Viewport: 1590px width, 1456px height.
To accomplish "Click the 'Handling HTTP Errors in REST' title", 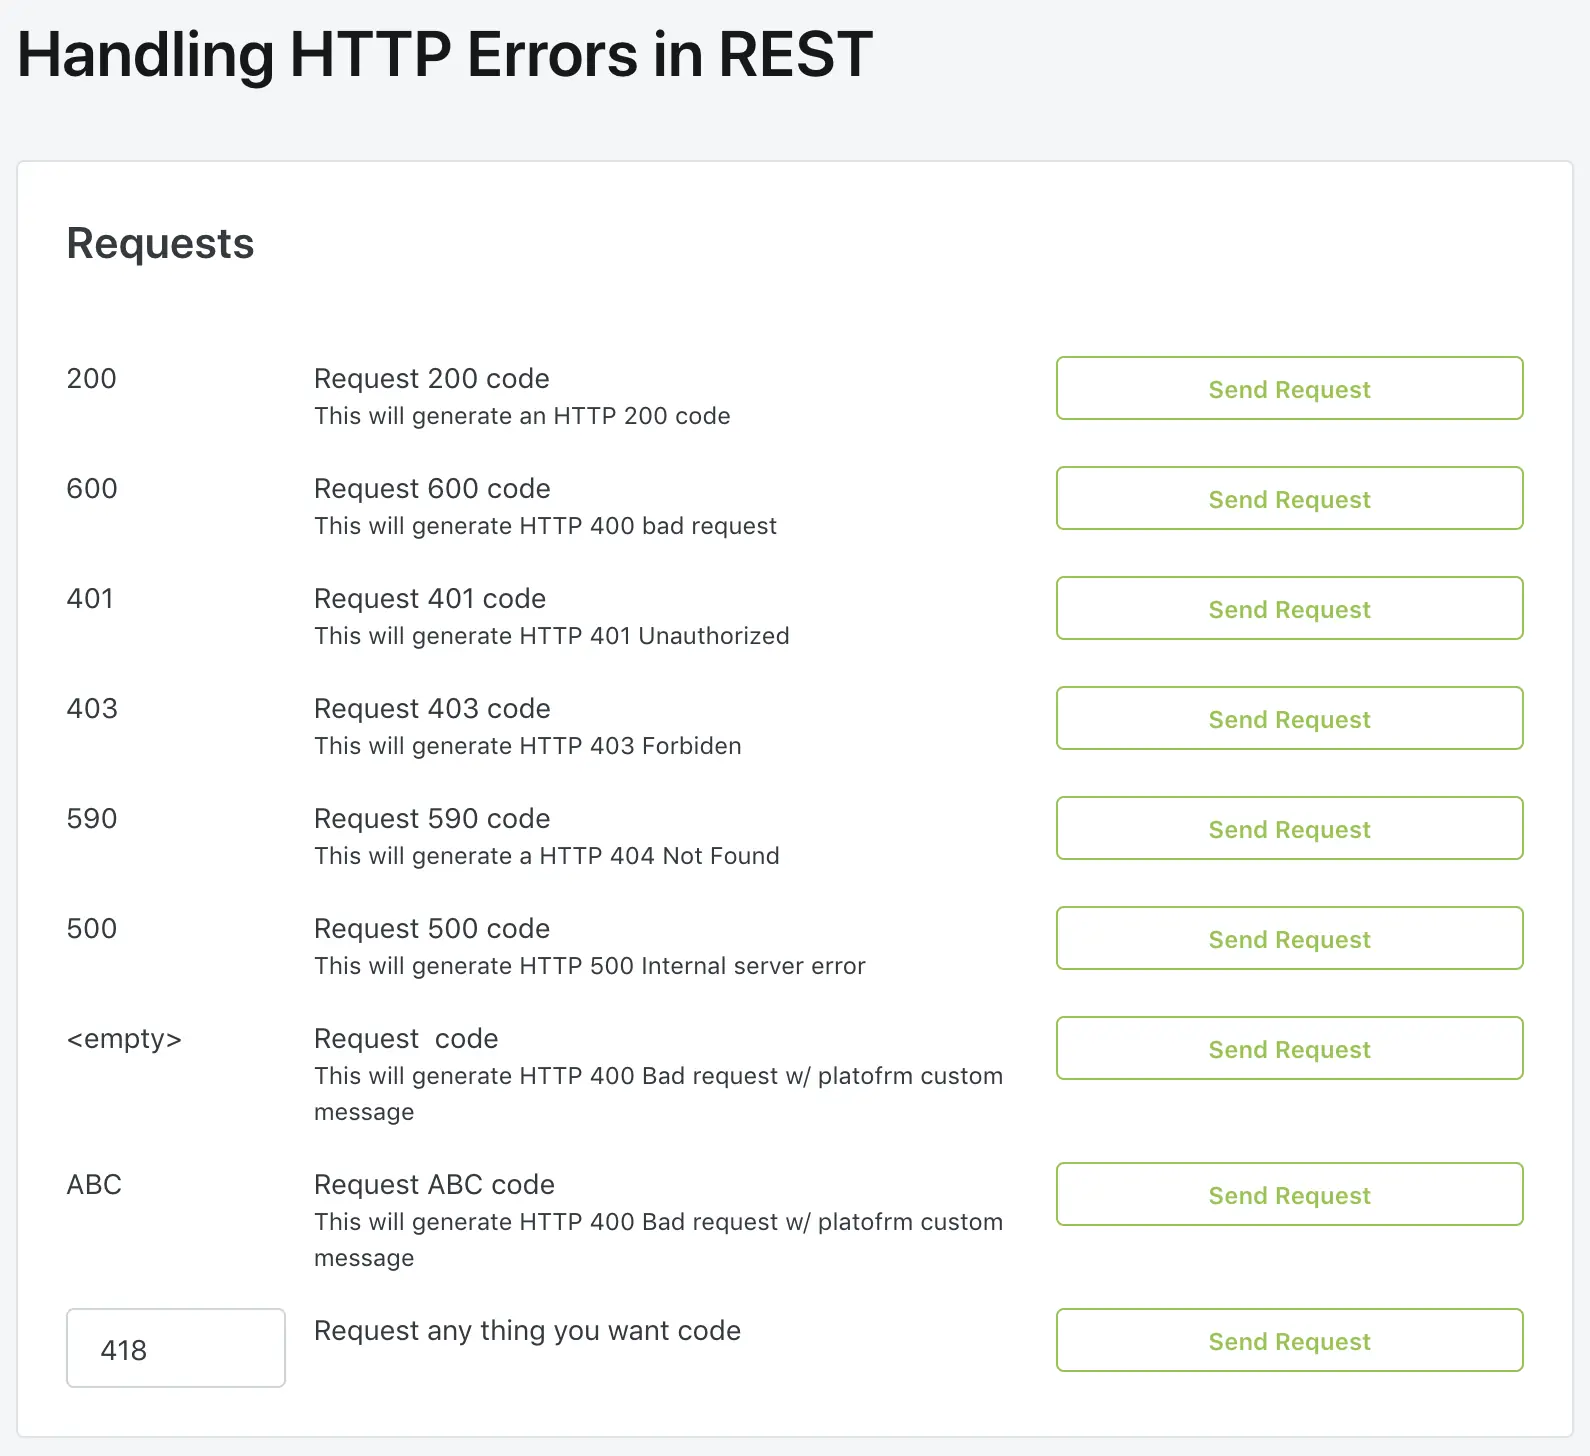I will coord(445,54).
